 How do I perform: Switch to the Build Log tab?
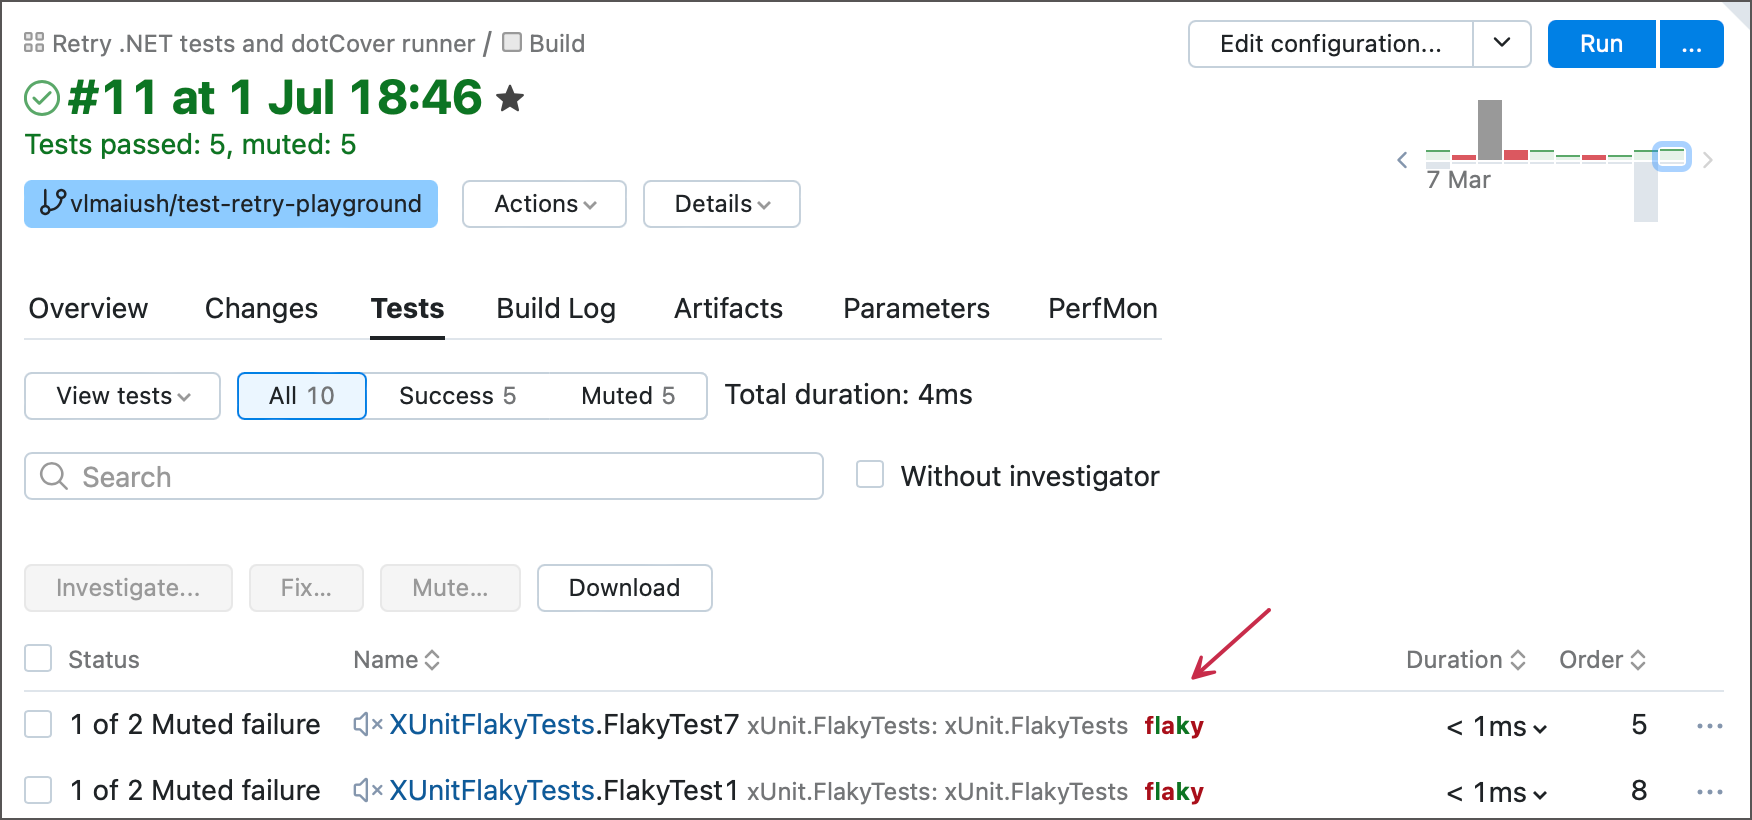click(x=556, y=309)
